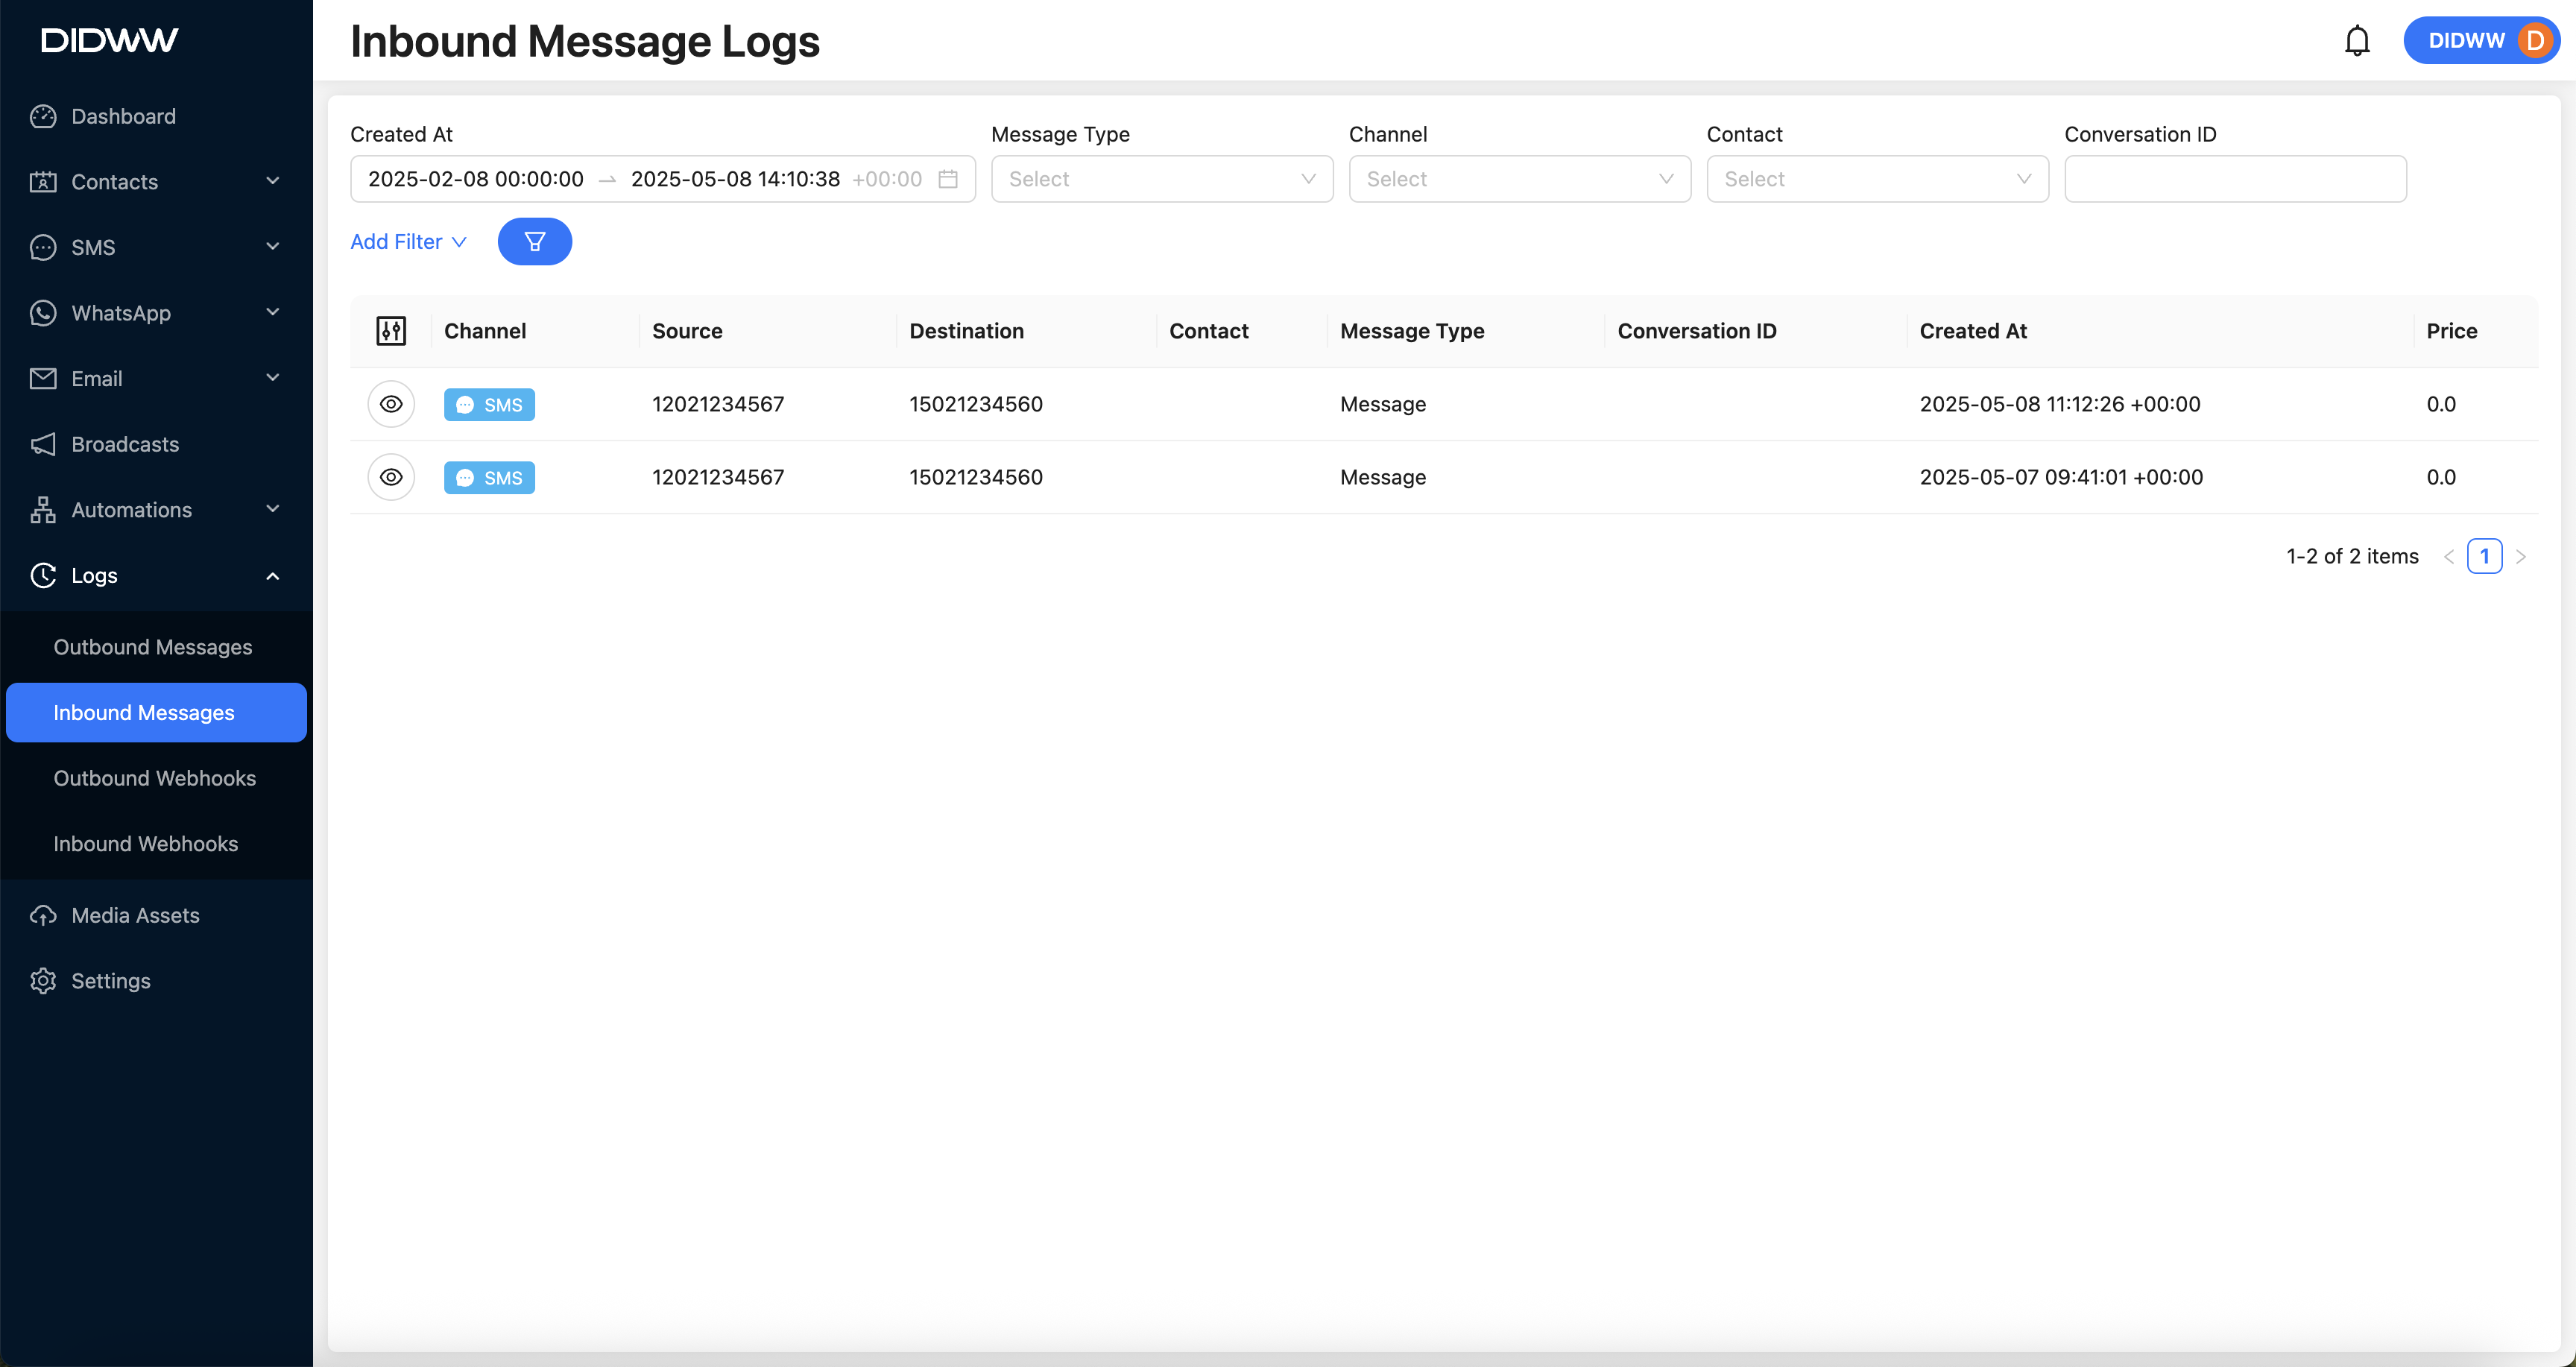Focus the Conversation ID input field
Image resolution: width=2576 pixels, height=1367 pixels.
point(2234,179)
